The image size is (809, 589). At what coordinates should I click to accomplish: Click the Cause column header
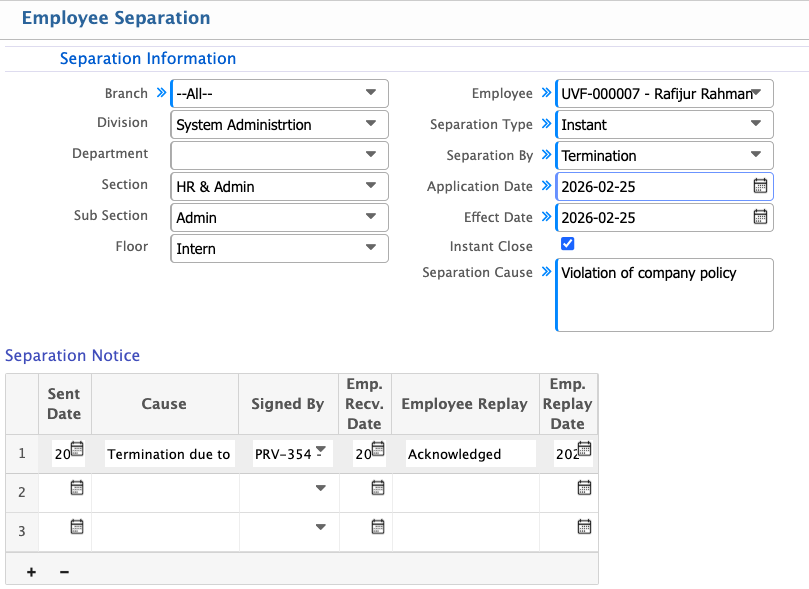point(164,404)
